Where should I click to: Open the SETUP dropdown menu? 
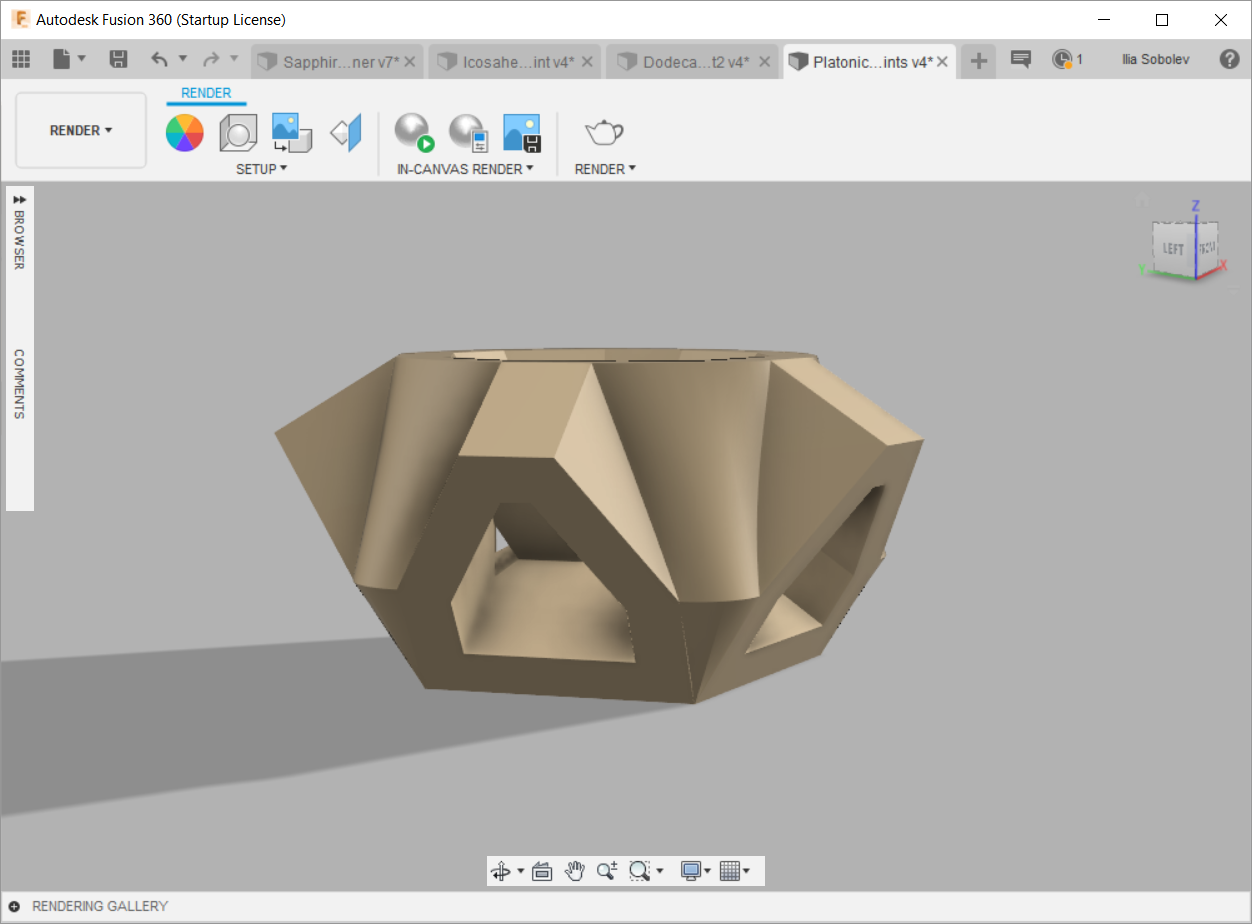[261, 169]
